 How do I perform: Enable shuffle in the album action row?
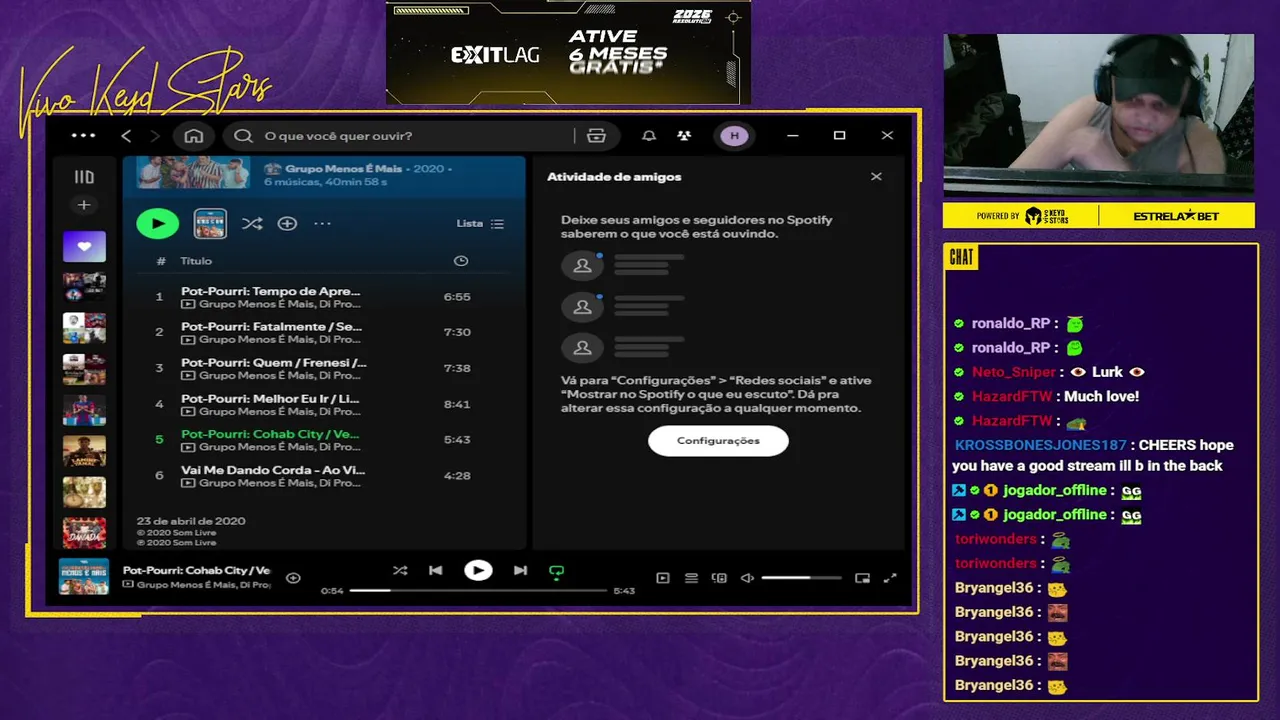[252, 224]
